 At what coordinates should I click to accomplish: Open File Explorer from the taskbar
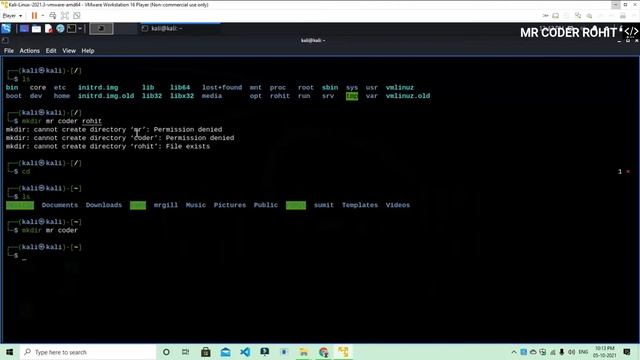click(304, 352)
